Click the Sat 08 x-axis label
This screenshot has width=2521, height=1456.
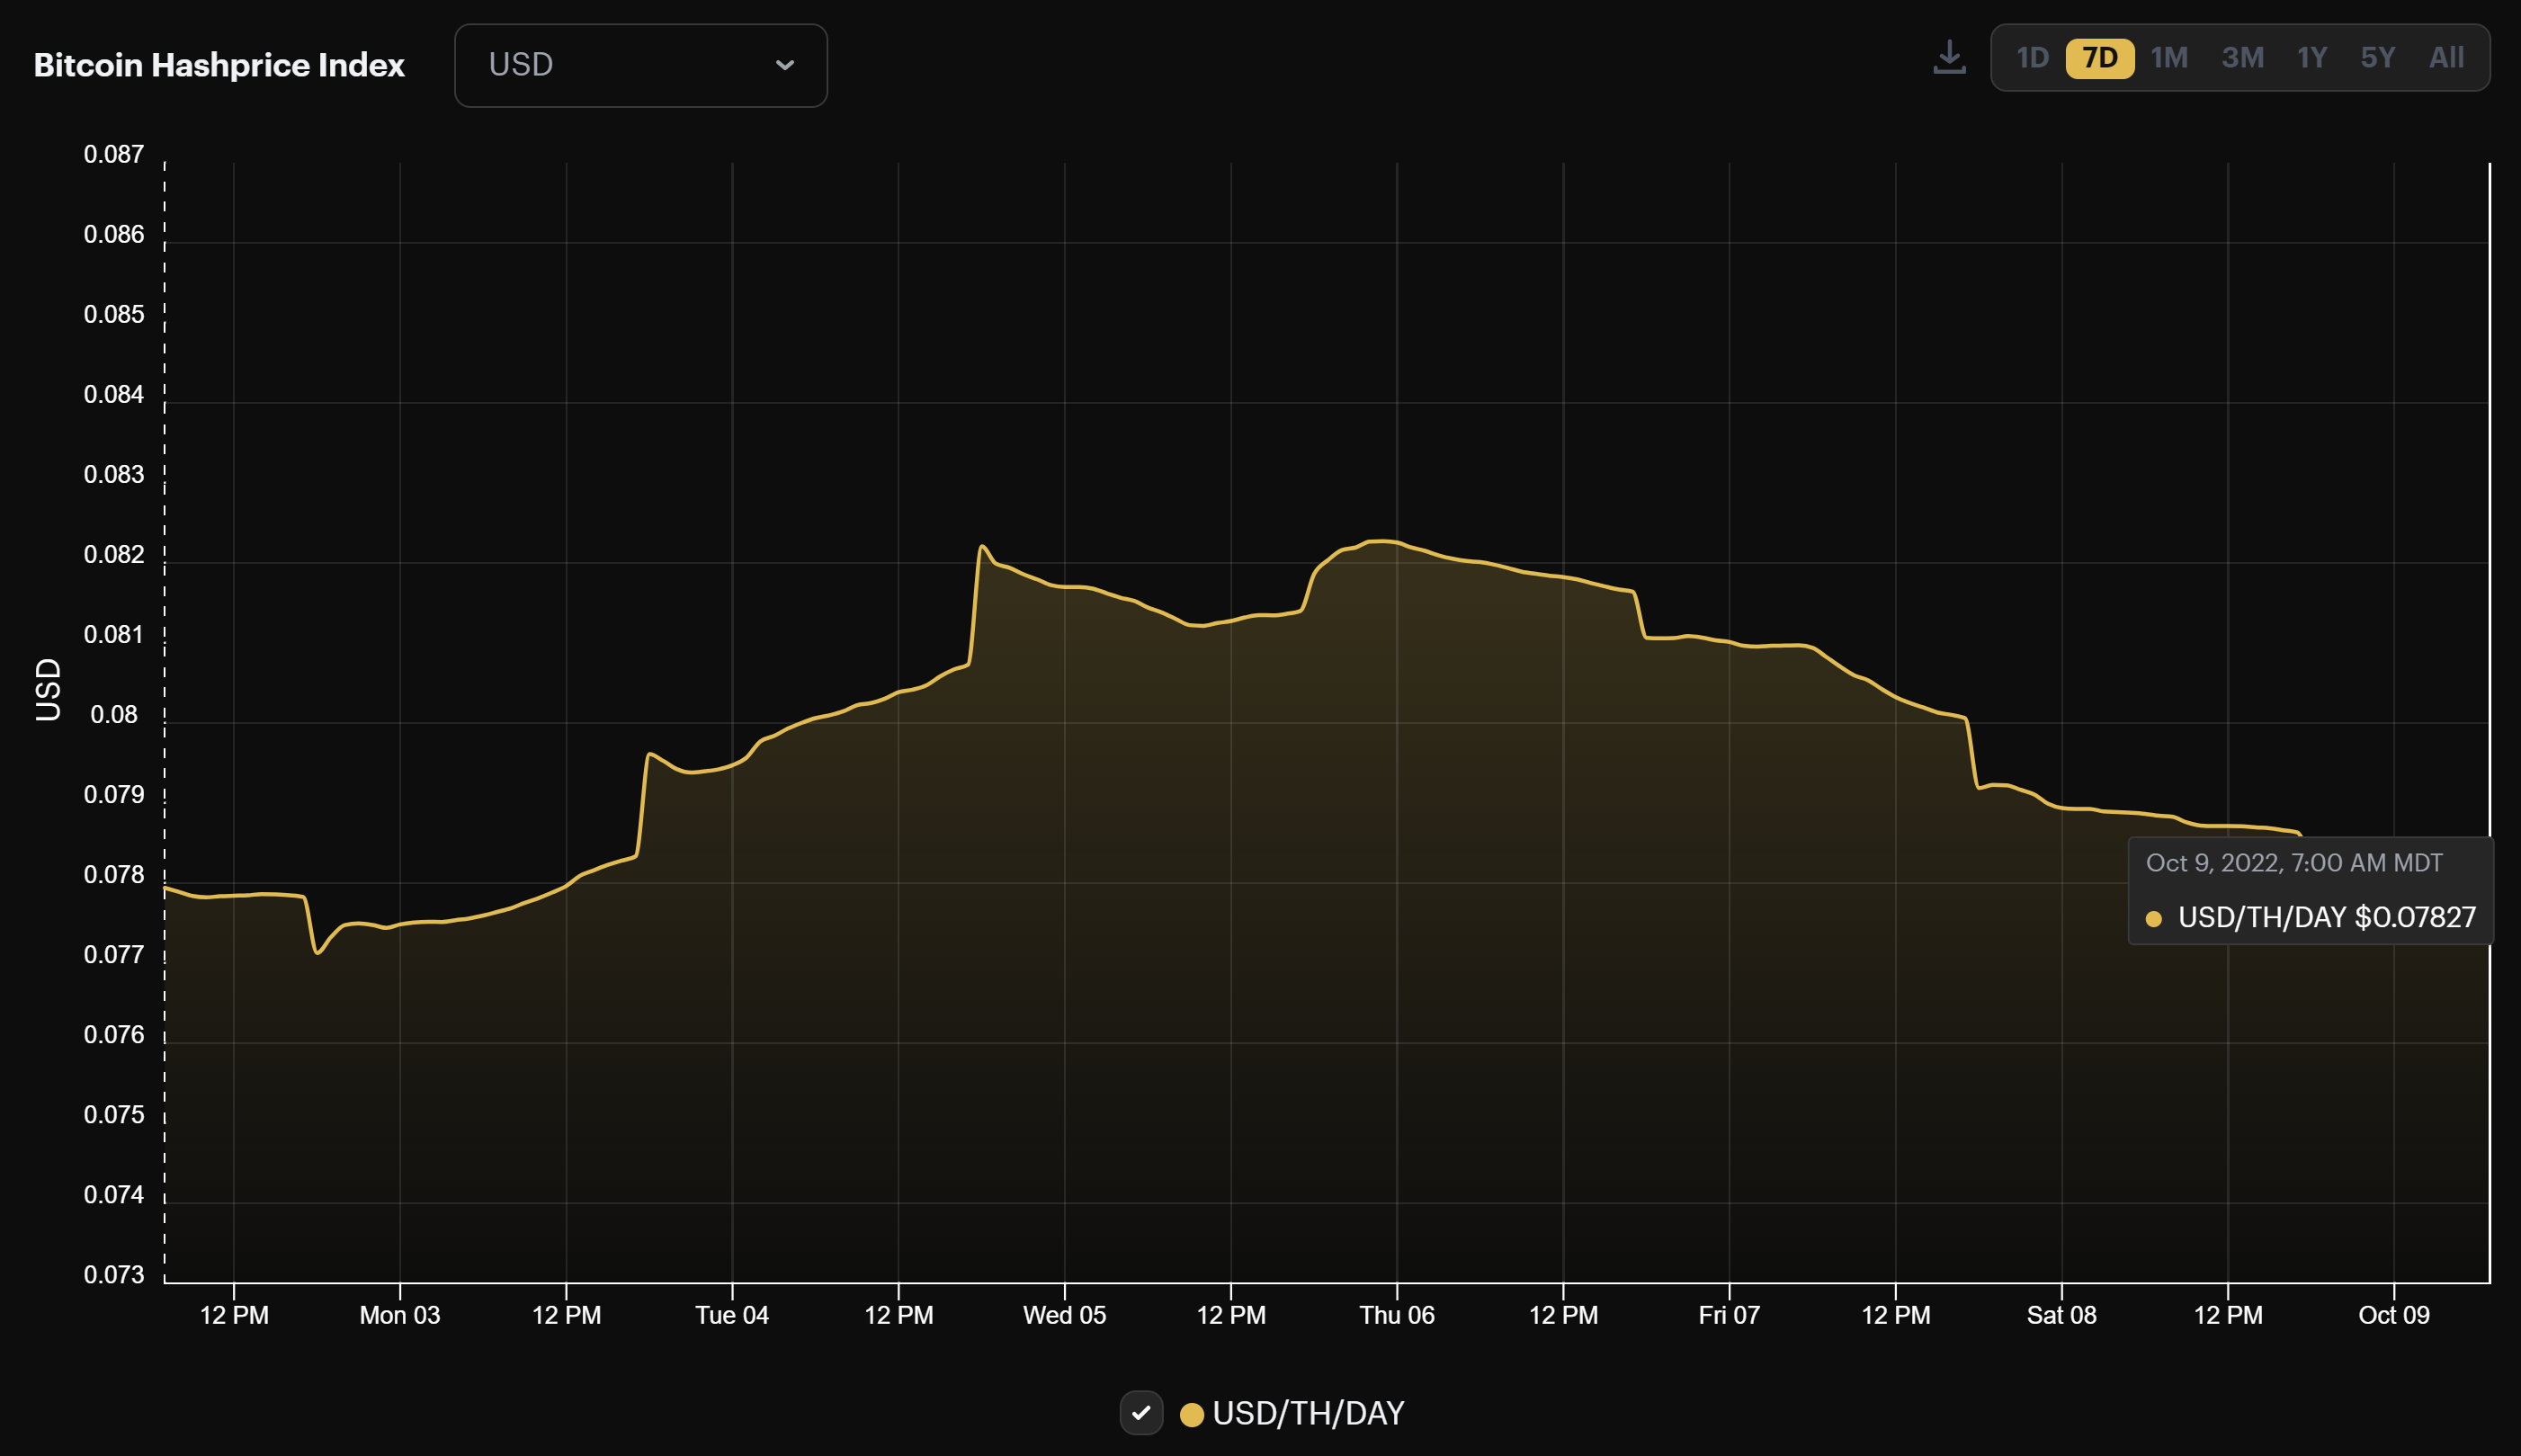click(x=2061, y=1315)
